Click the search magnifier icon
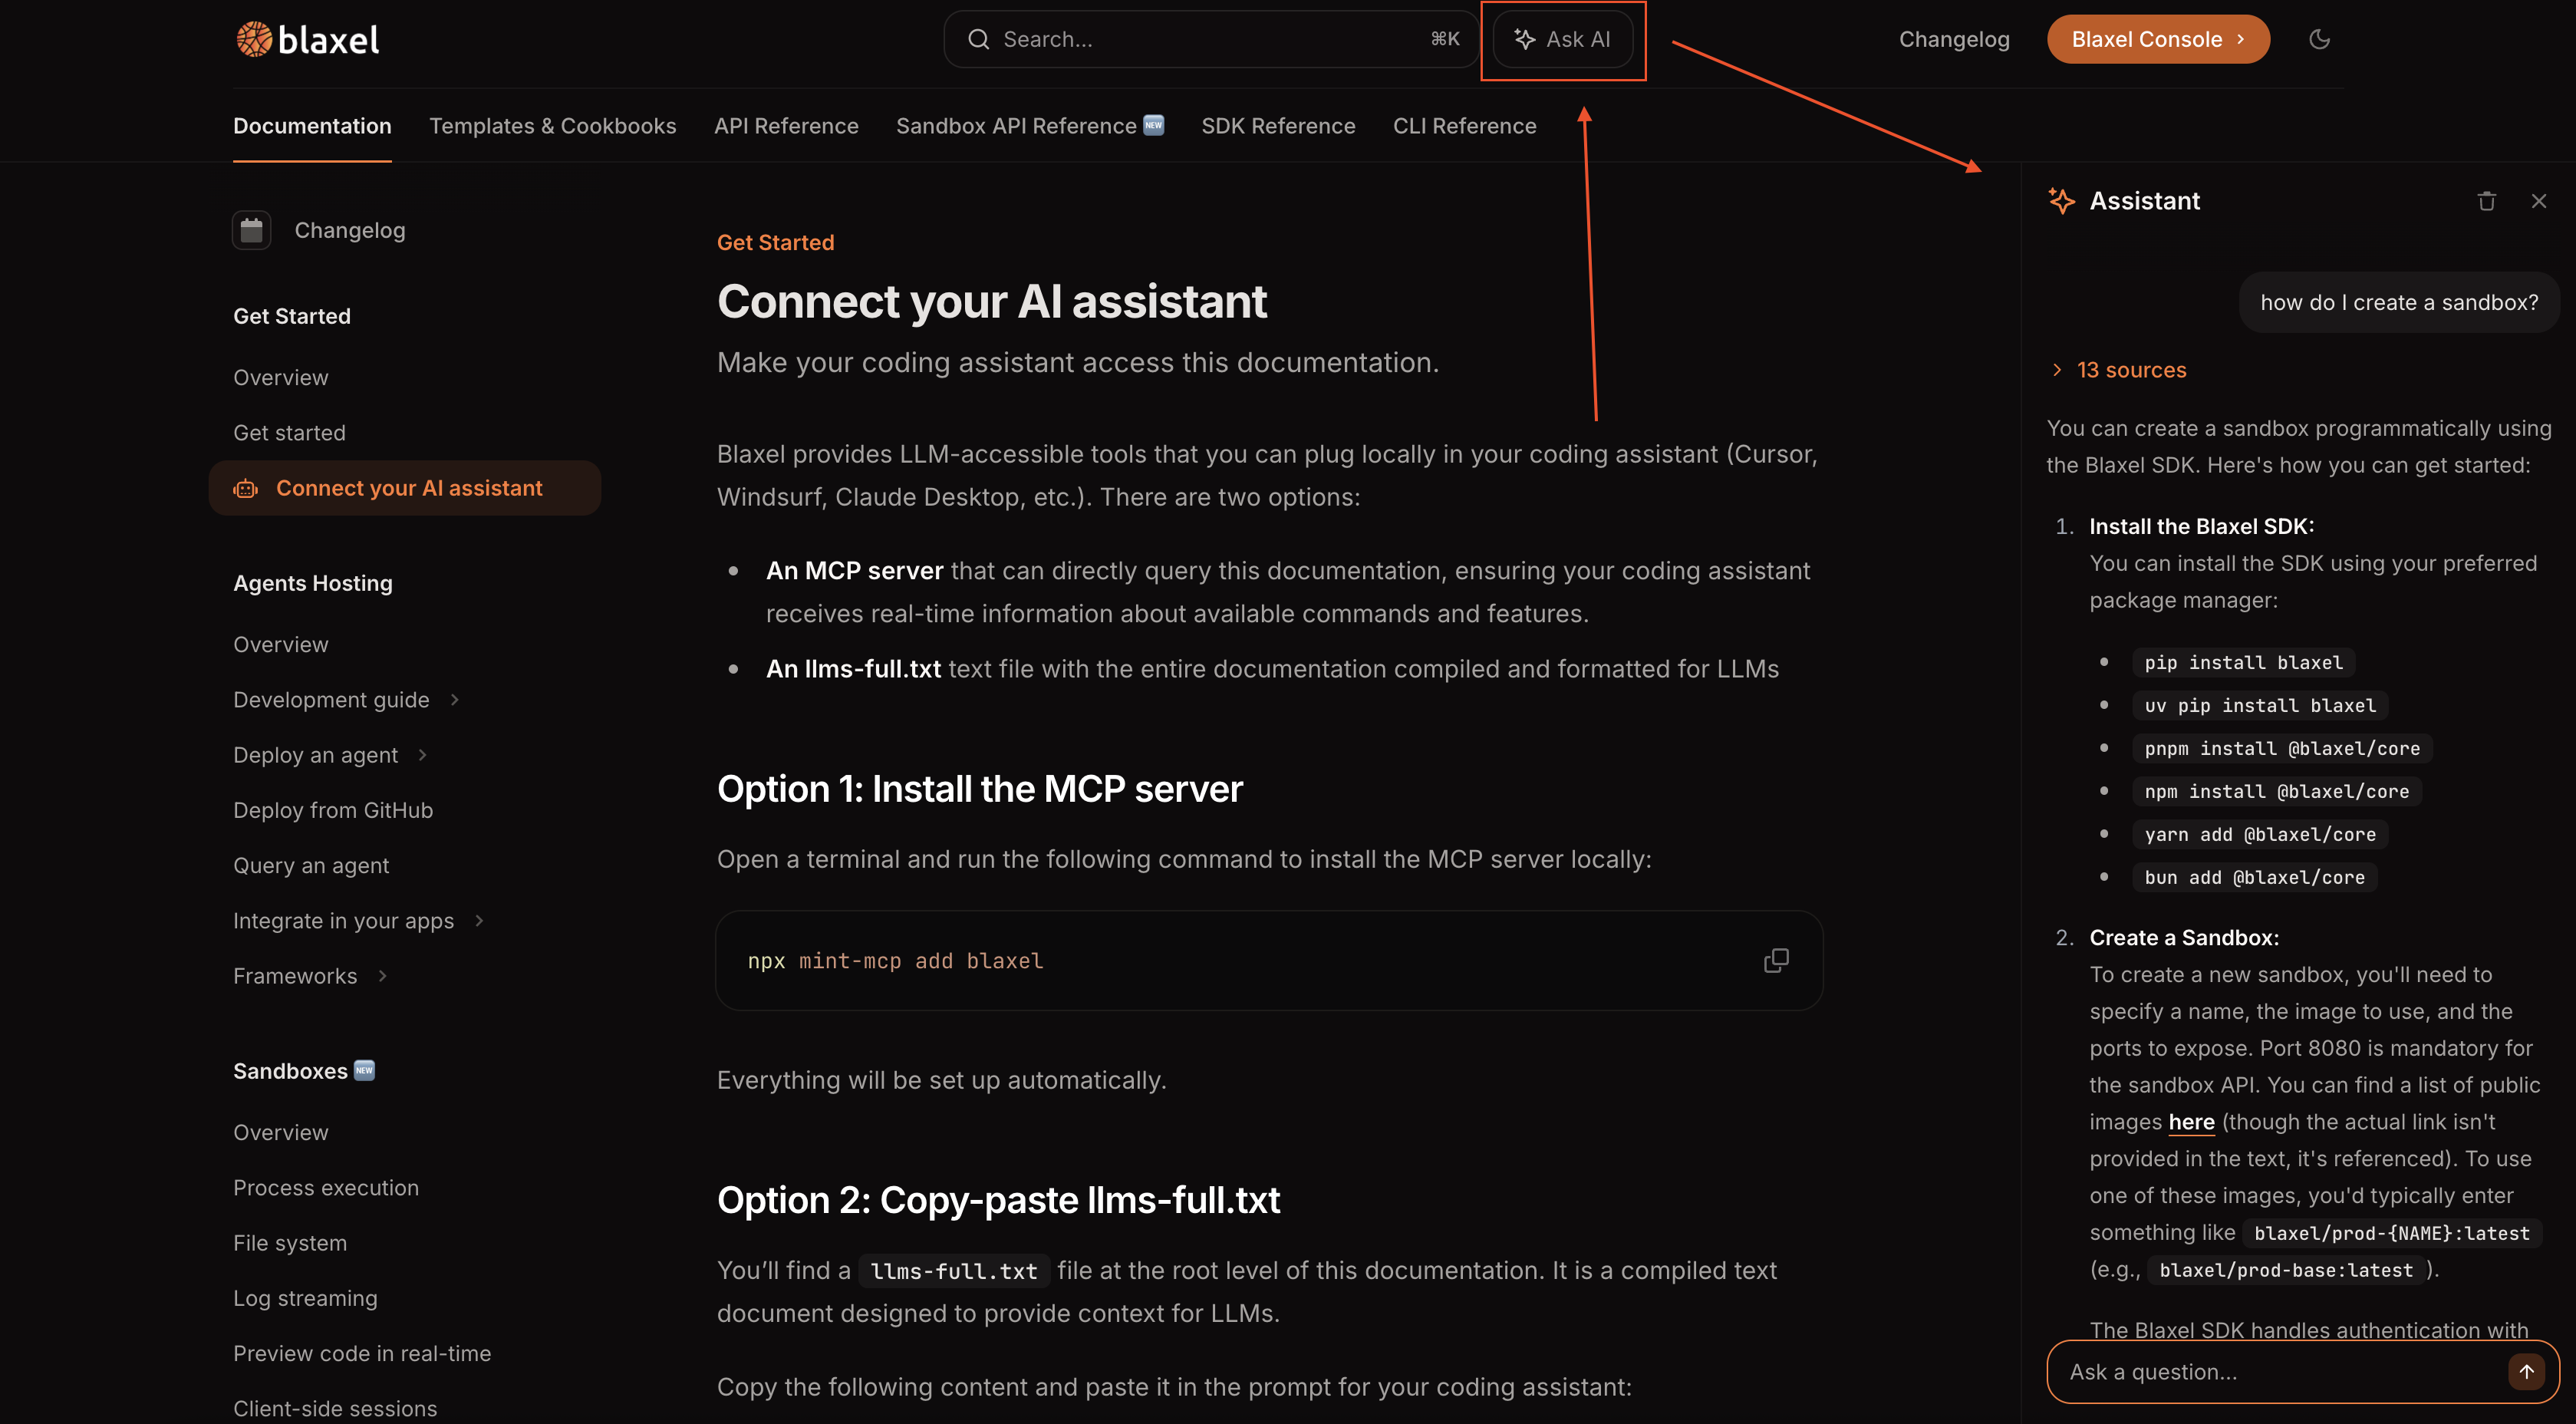The image size is (2576, 1424). click(978, 39)
